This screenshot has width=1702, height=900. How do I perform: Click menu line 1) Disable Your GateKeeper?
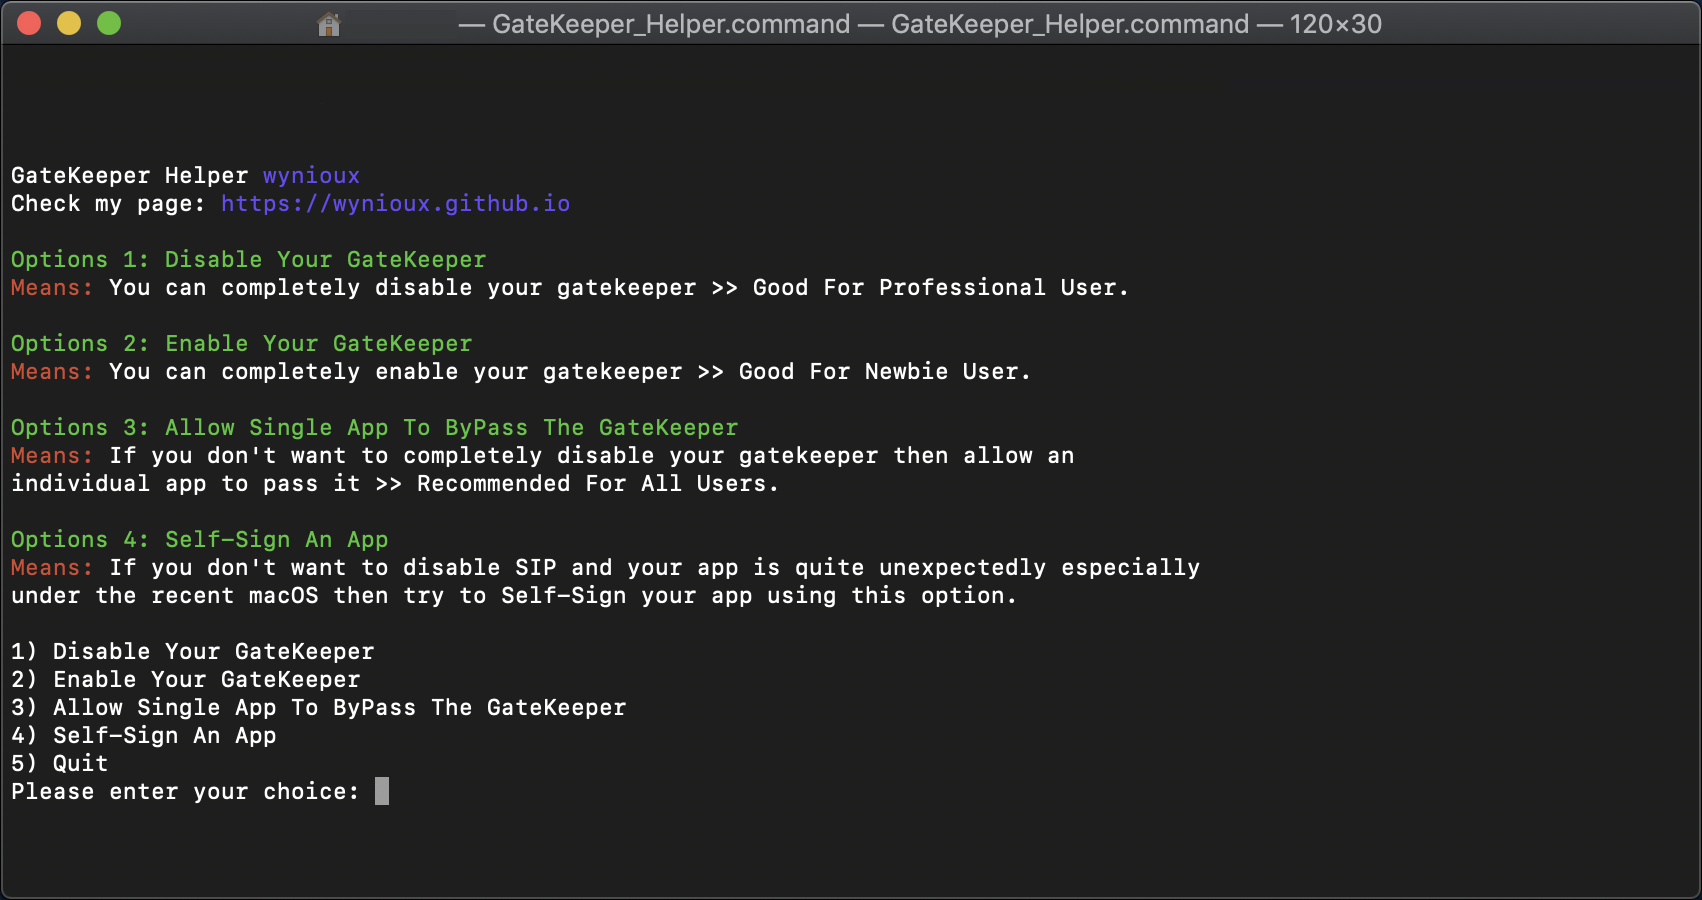pyautogui.click(x=192, y=652)
